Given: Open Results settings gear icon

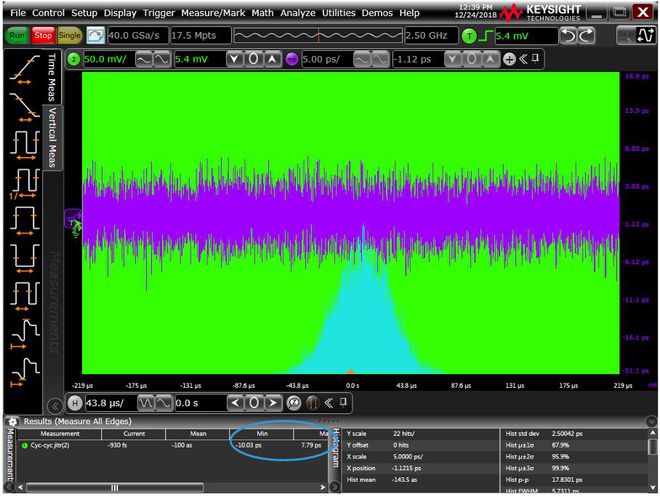Looking at the screenshot, I should [x=13, y=421].
